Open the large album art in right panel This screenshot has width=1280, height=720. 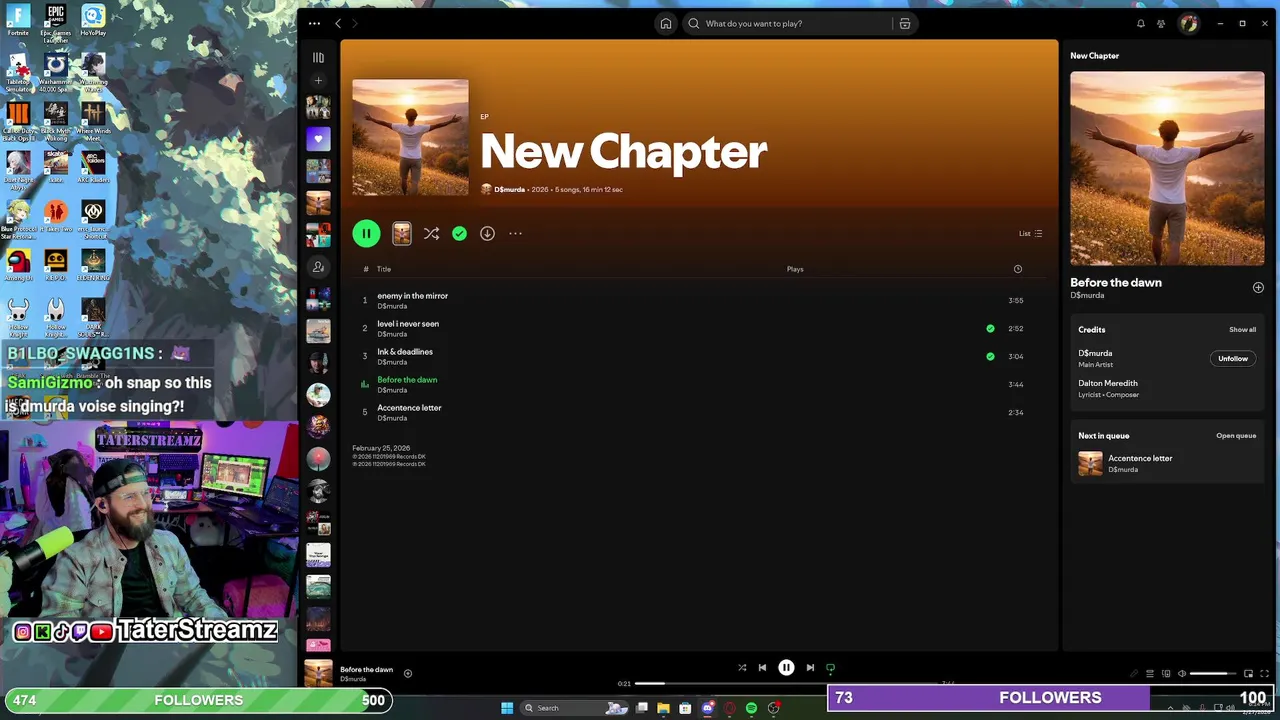click(1167, 168)
